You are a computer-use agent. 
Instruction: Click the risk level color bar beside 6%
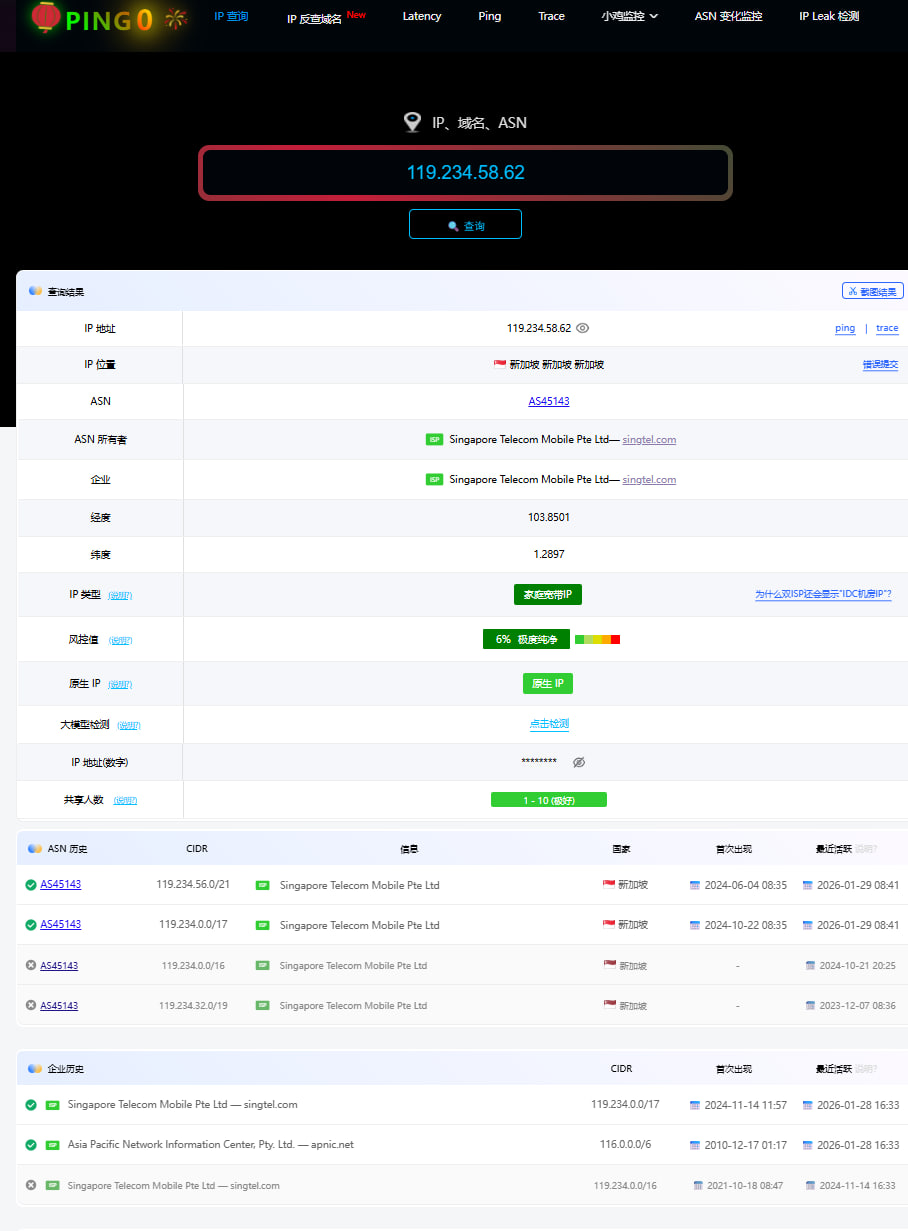coord(597,639)
